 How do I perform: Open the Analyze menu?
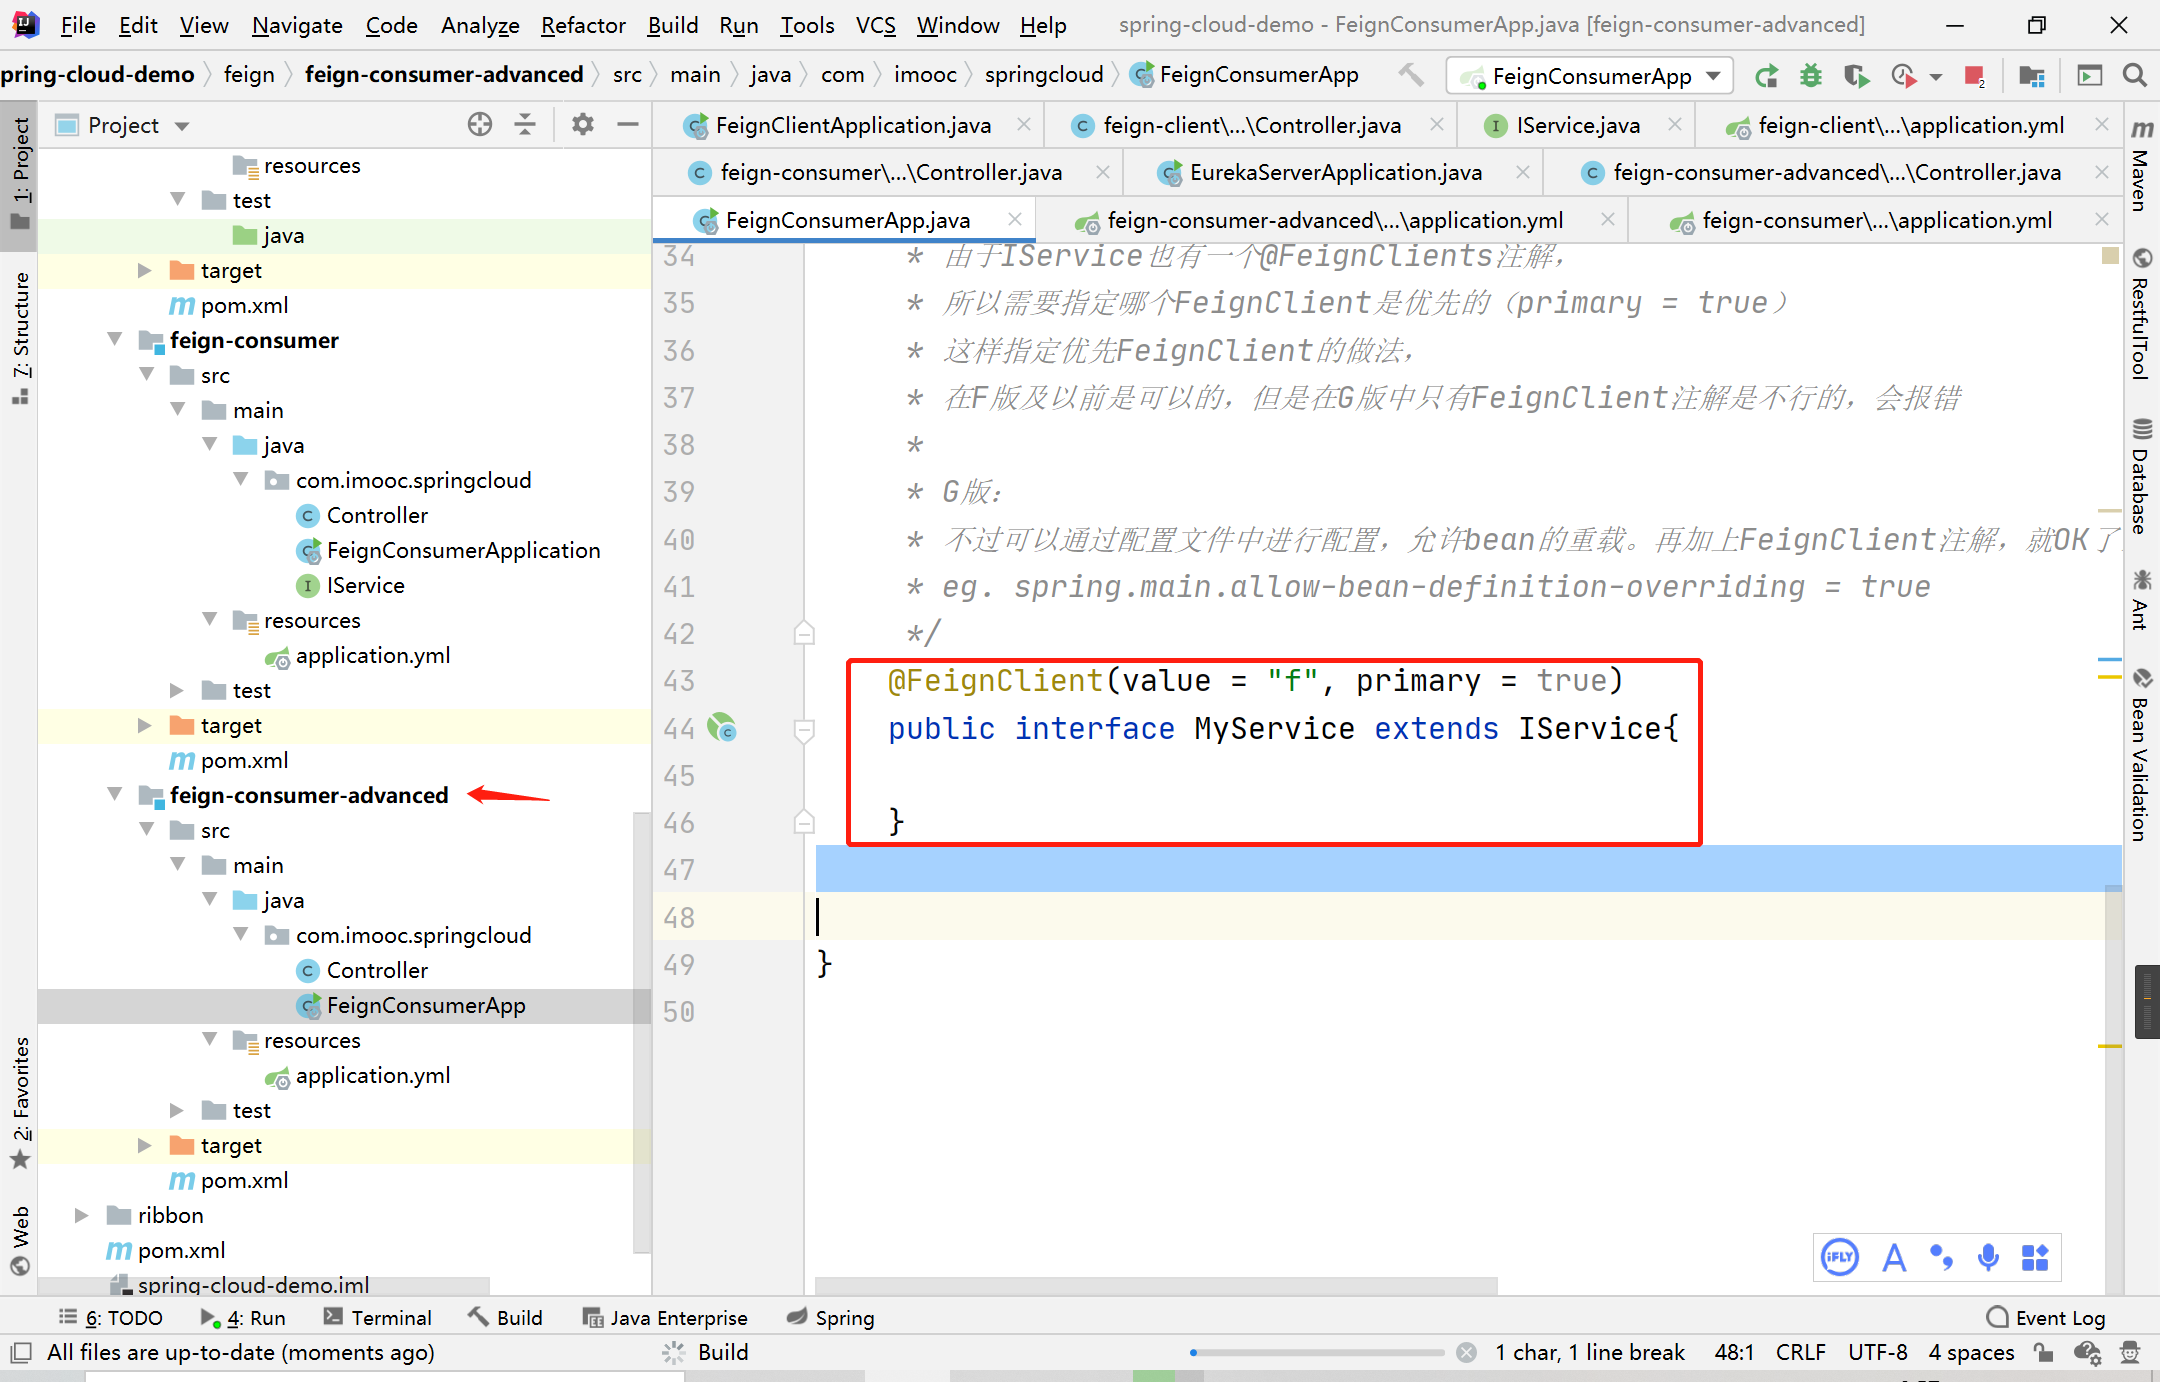tap(480, 25)
